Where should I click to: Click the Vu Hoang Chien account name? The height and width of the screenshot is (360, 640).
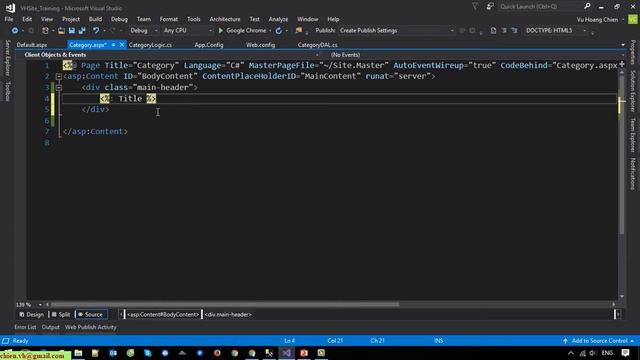click(597, 19)
